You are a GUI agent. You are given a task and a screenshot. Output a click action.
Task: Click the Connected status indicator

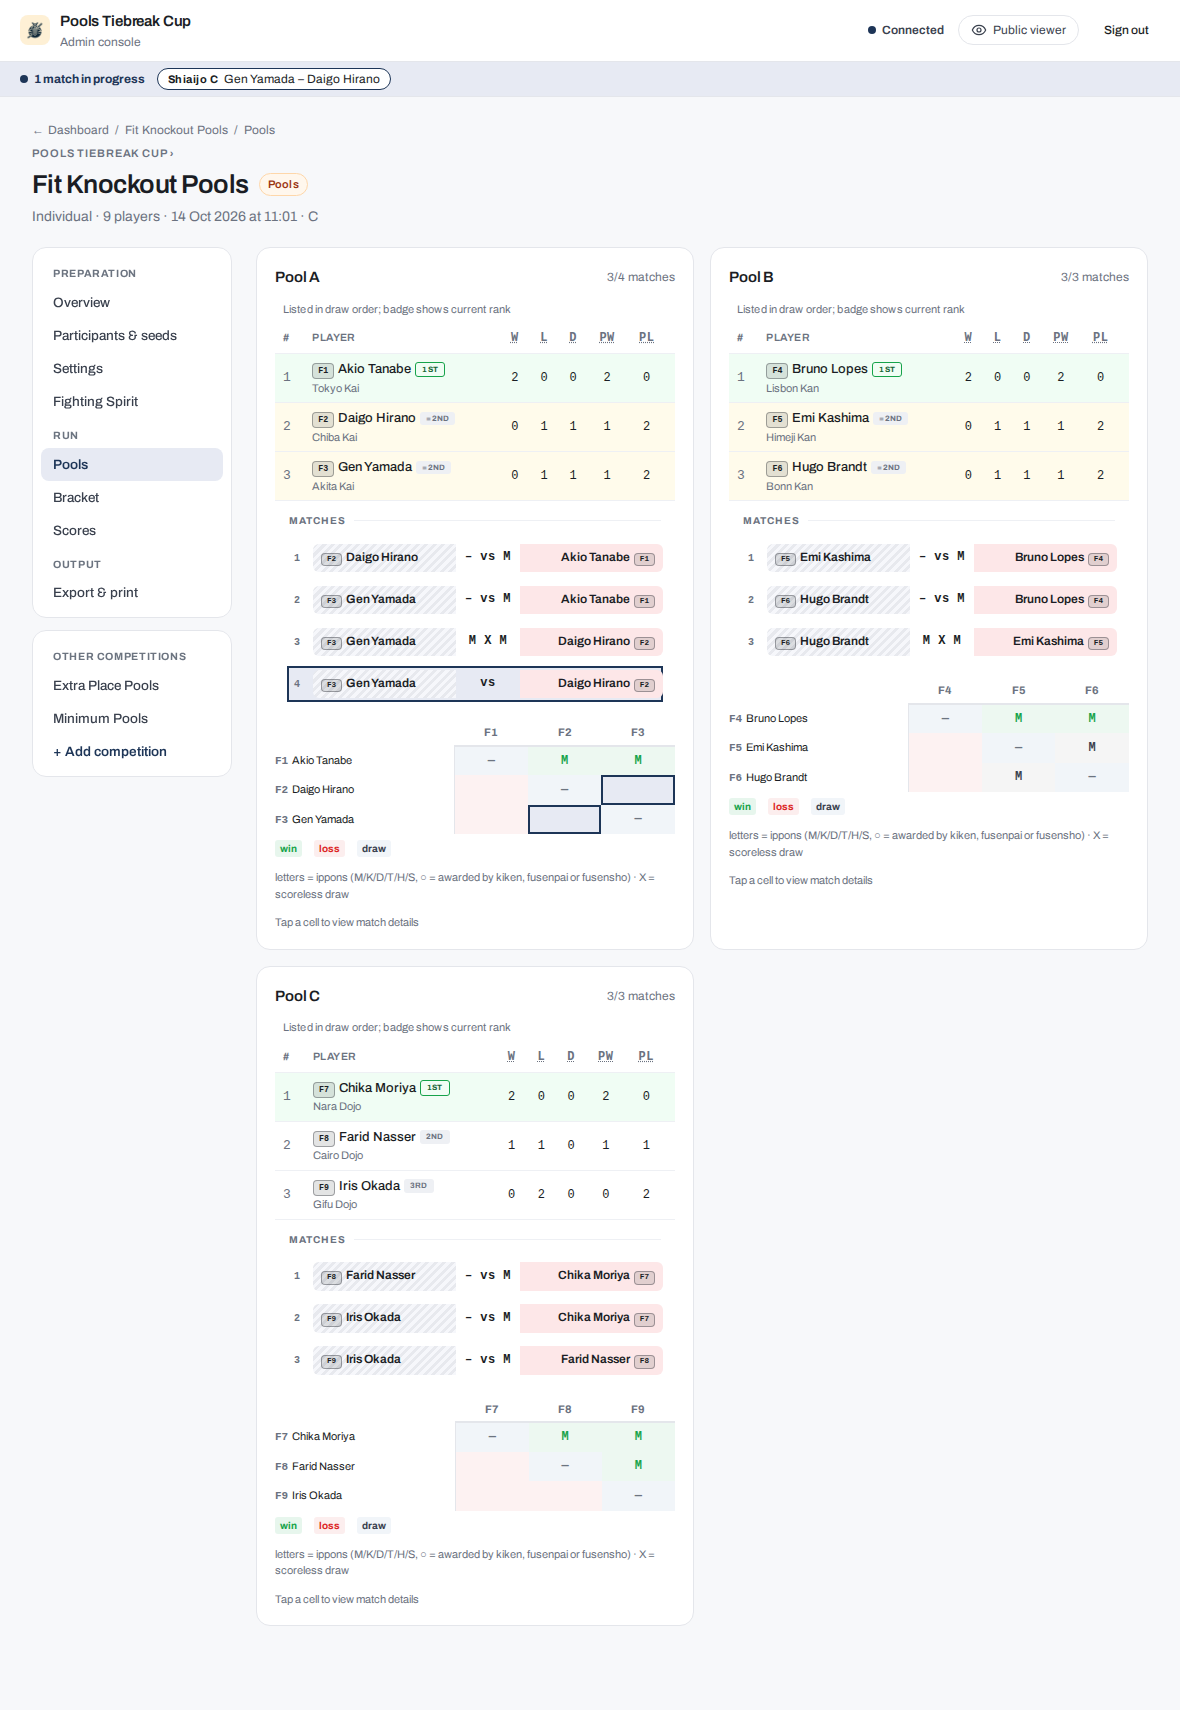(906, 30)
